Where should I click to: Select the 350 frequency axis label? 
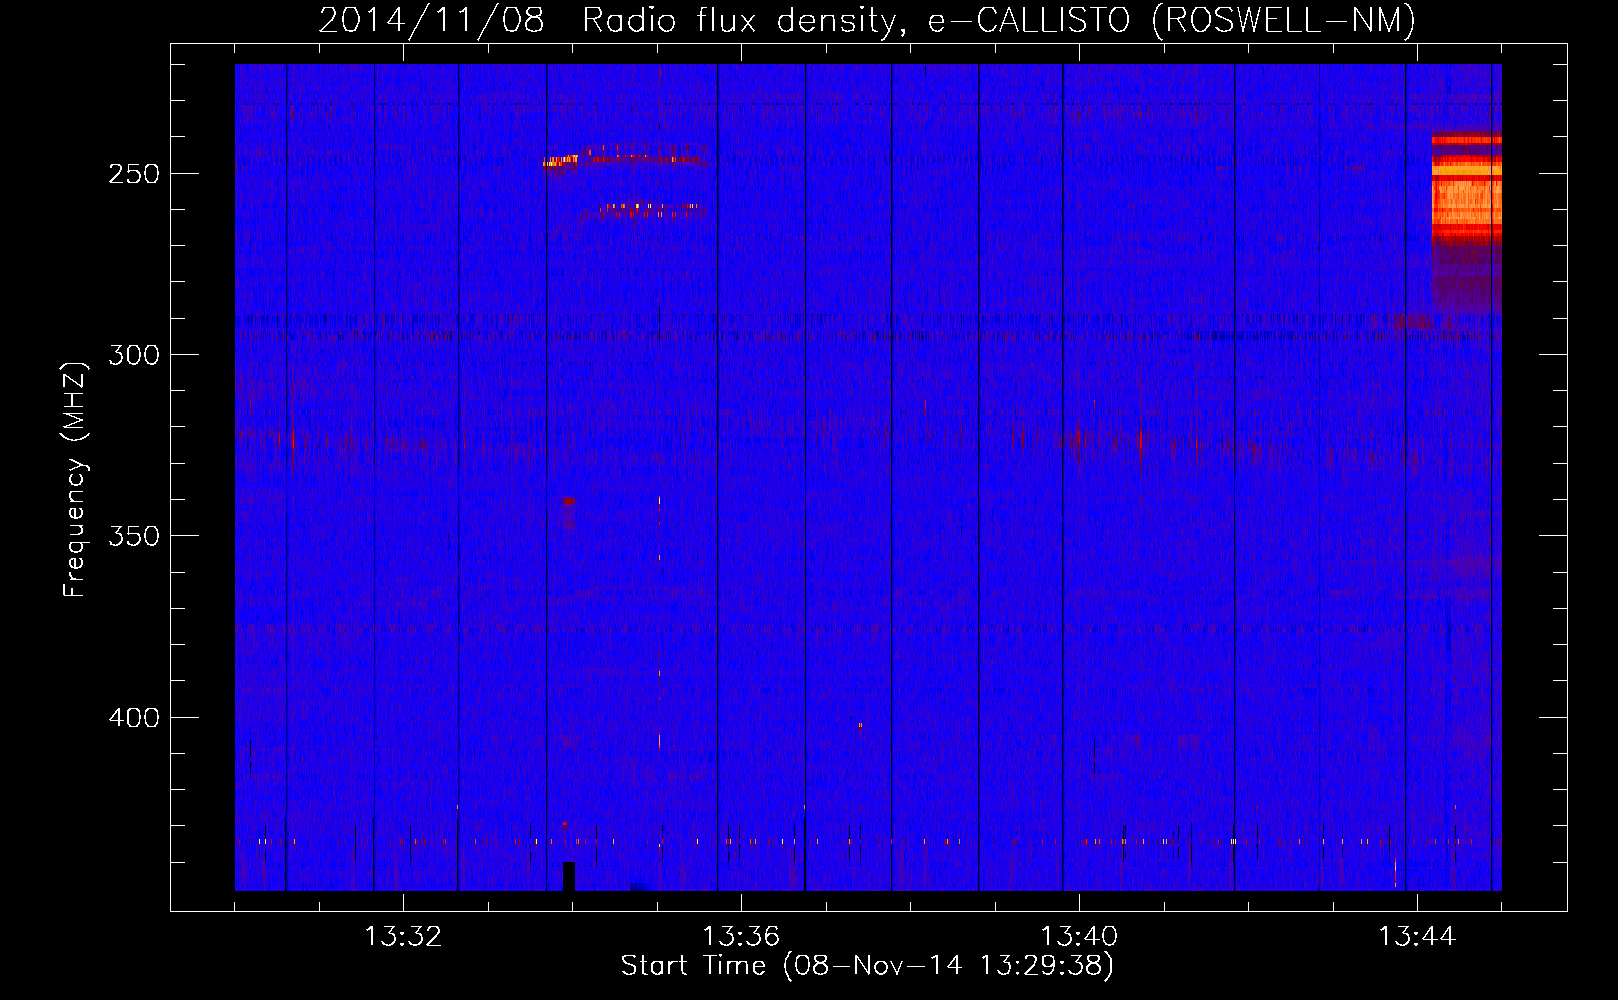134,536
